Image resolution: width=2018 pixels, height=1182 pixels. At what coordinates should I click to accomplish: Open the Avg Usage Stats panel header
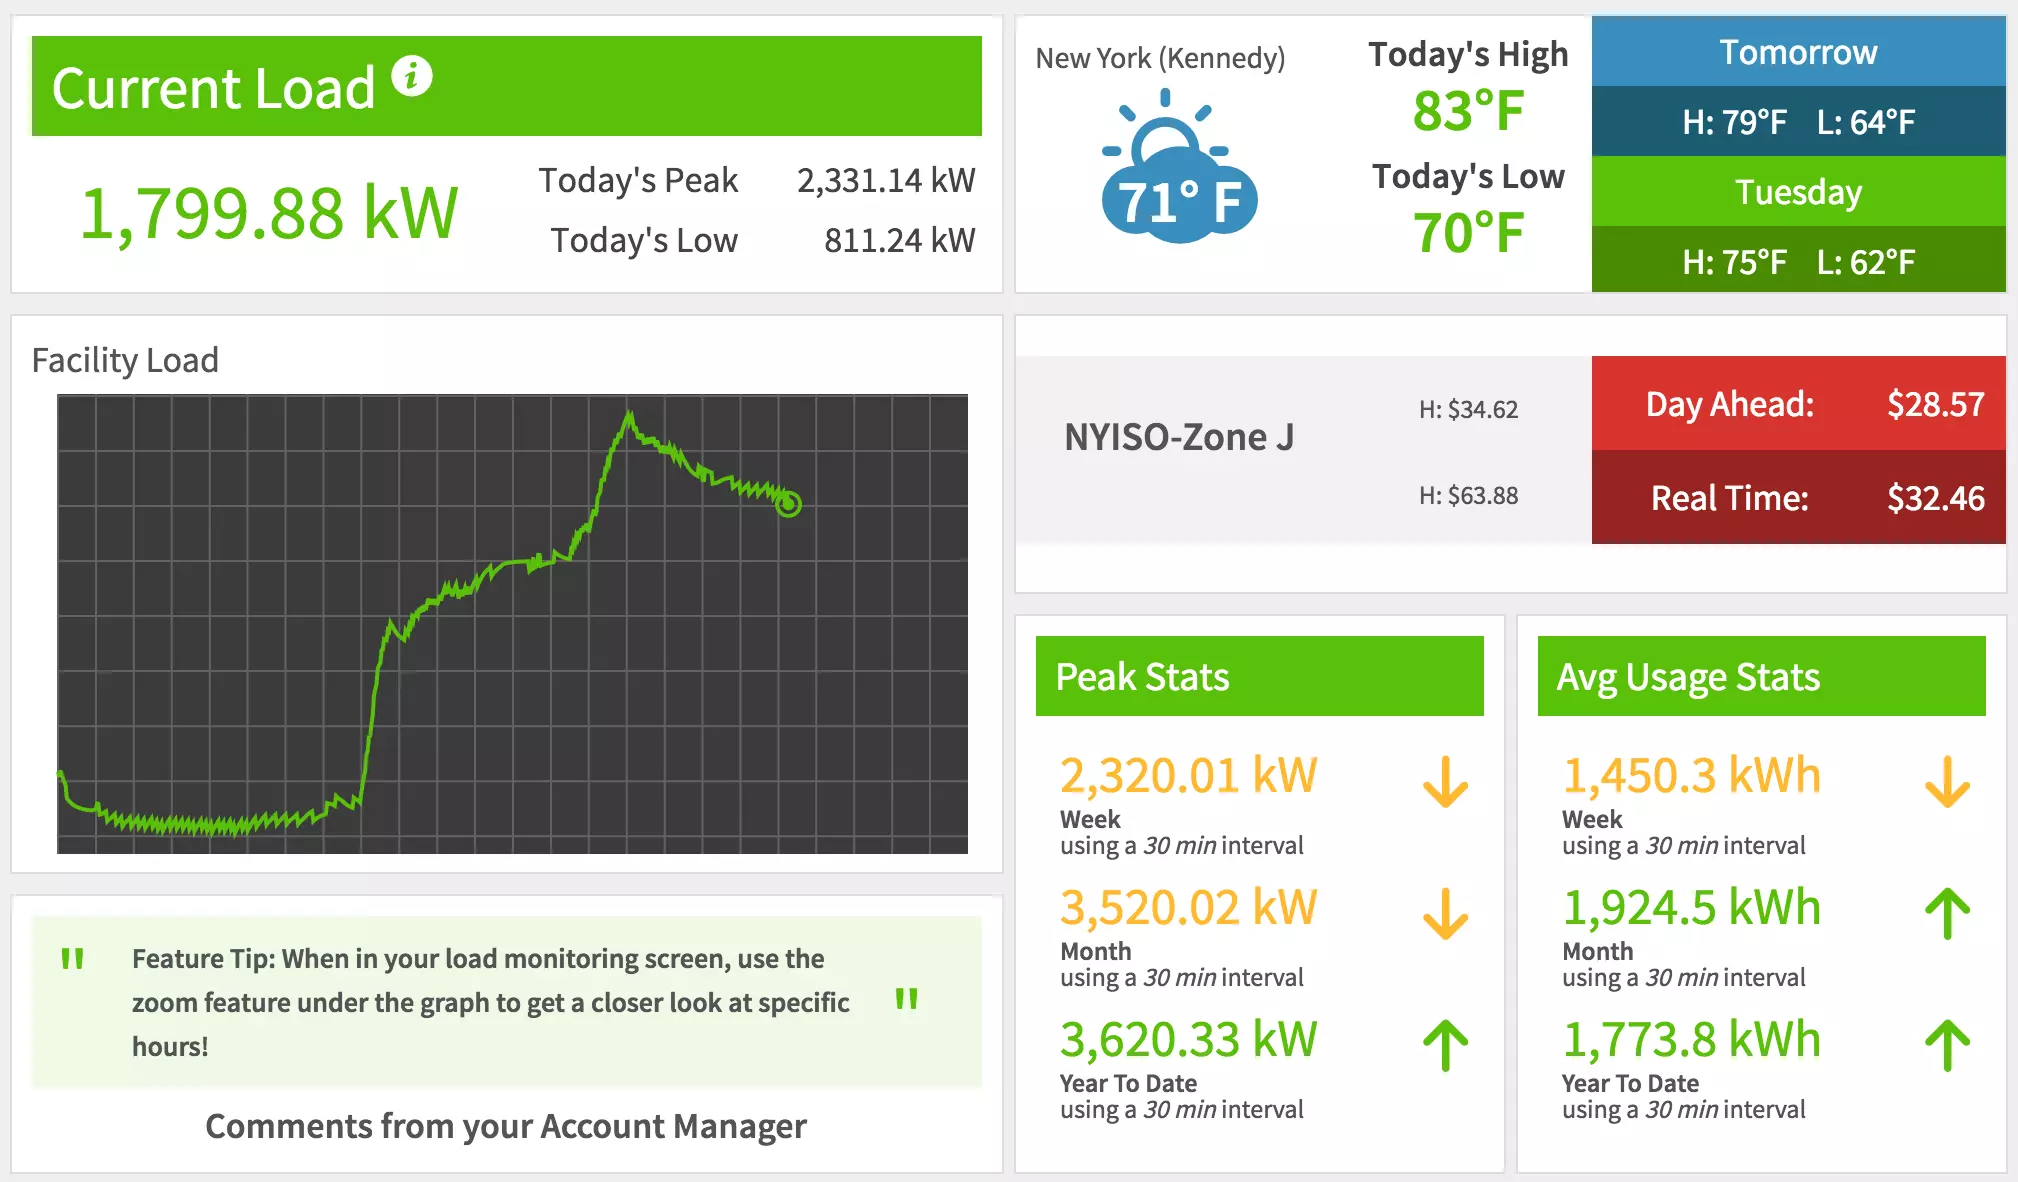(1761, 676)
